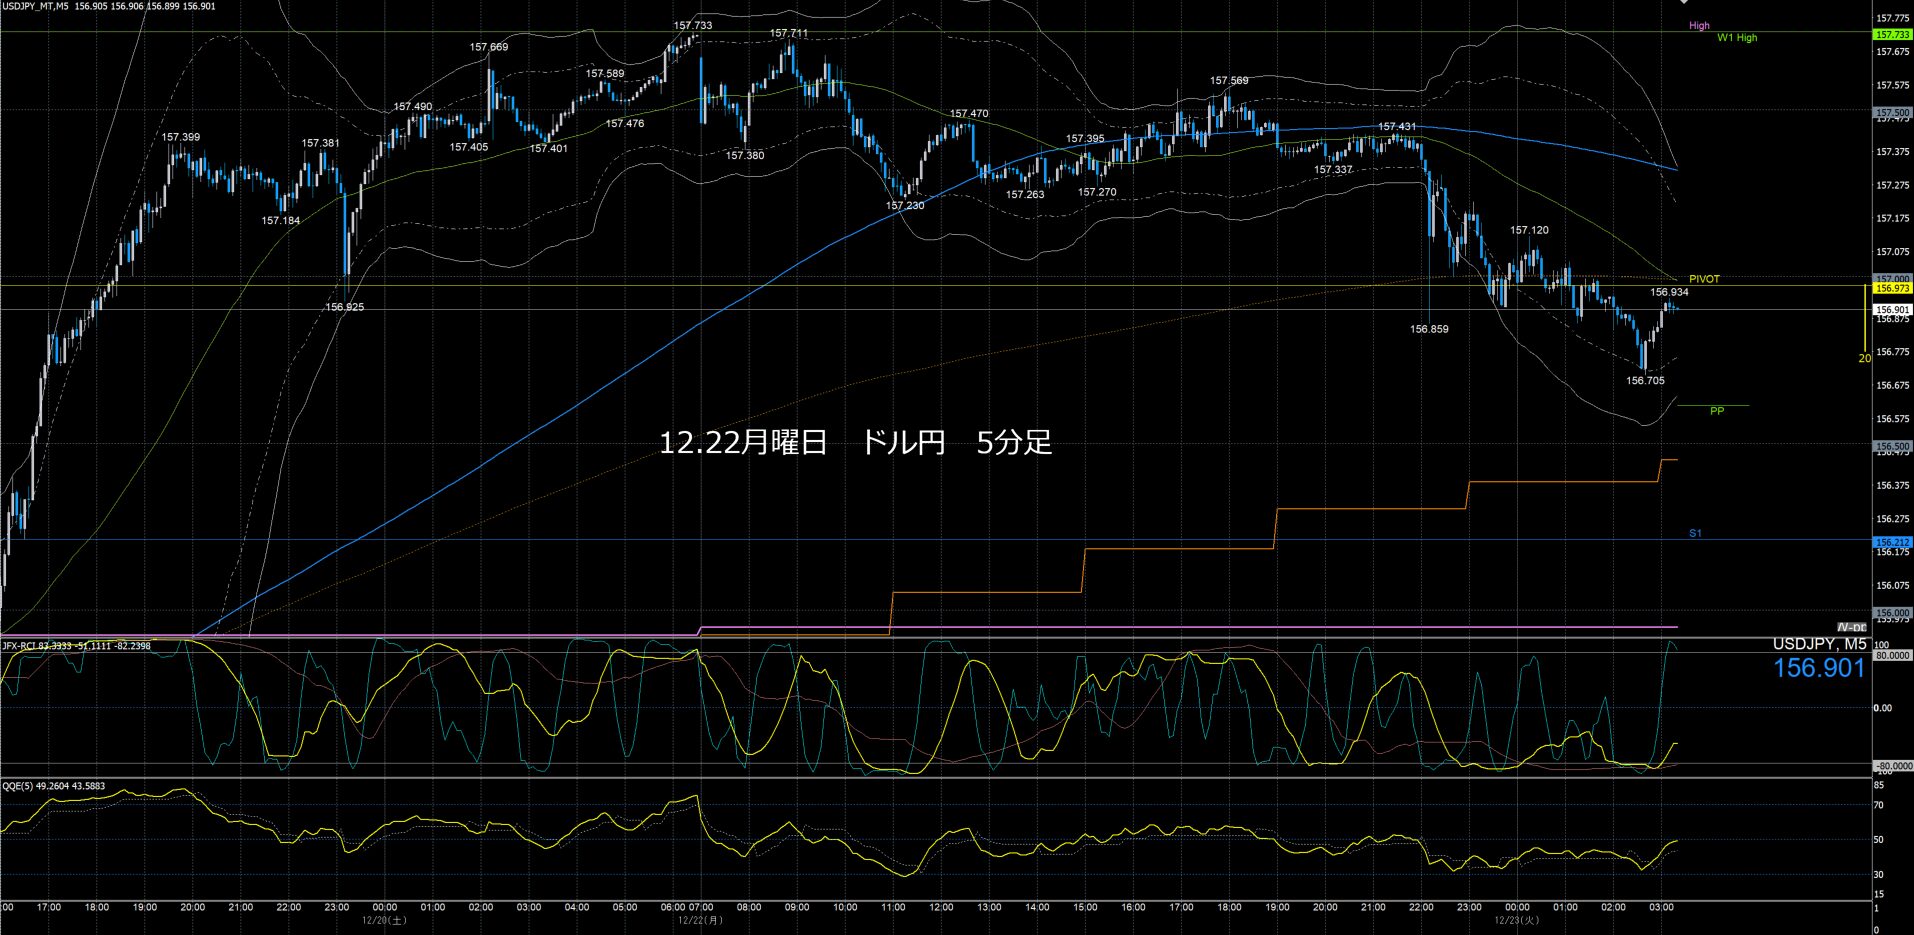
Task: Click the blue 156.212 S1 price tag
Action: tap(1892, 542)
